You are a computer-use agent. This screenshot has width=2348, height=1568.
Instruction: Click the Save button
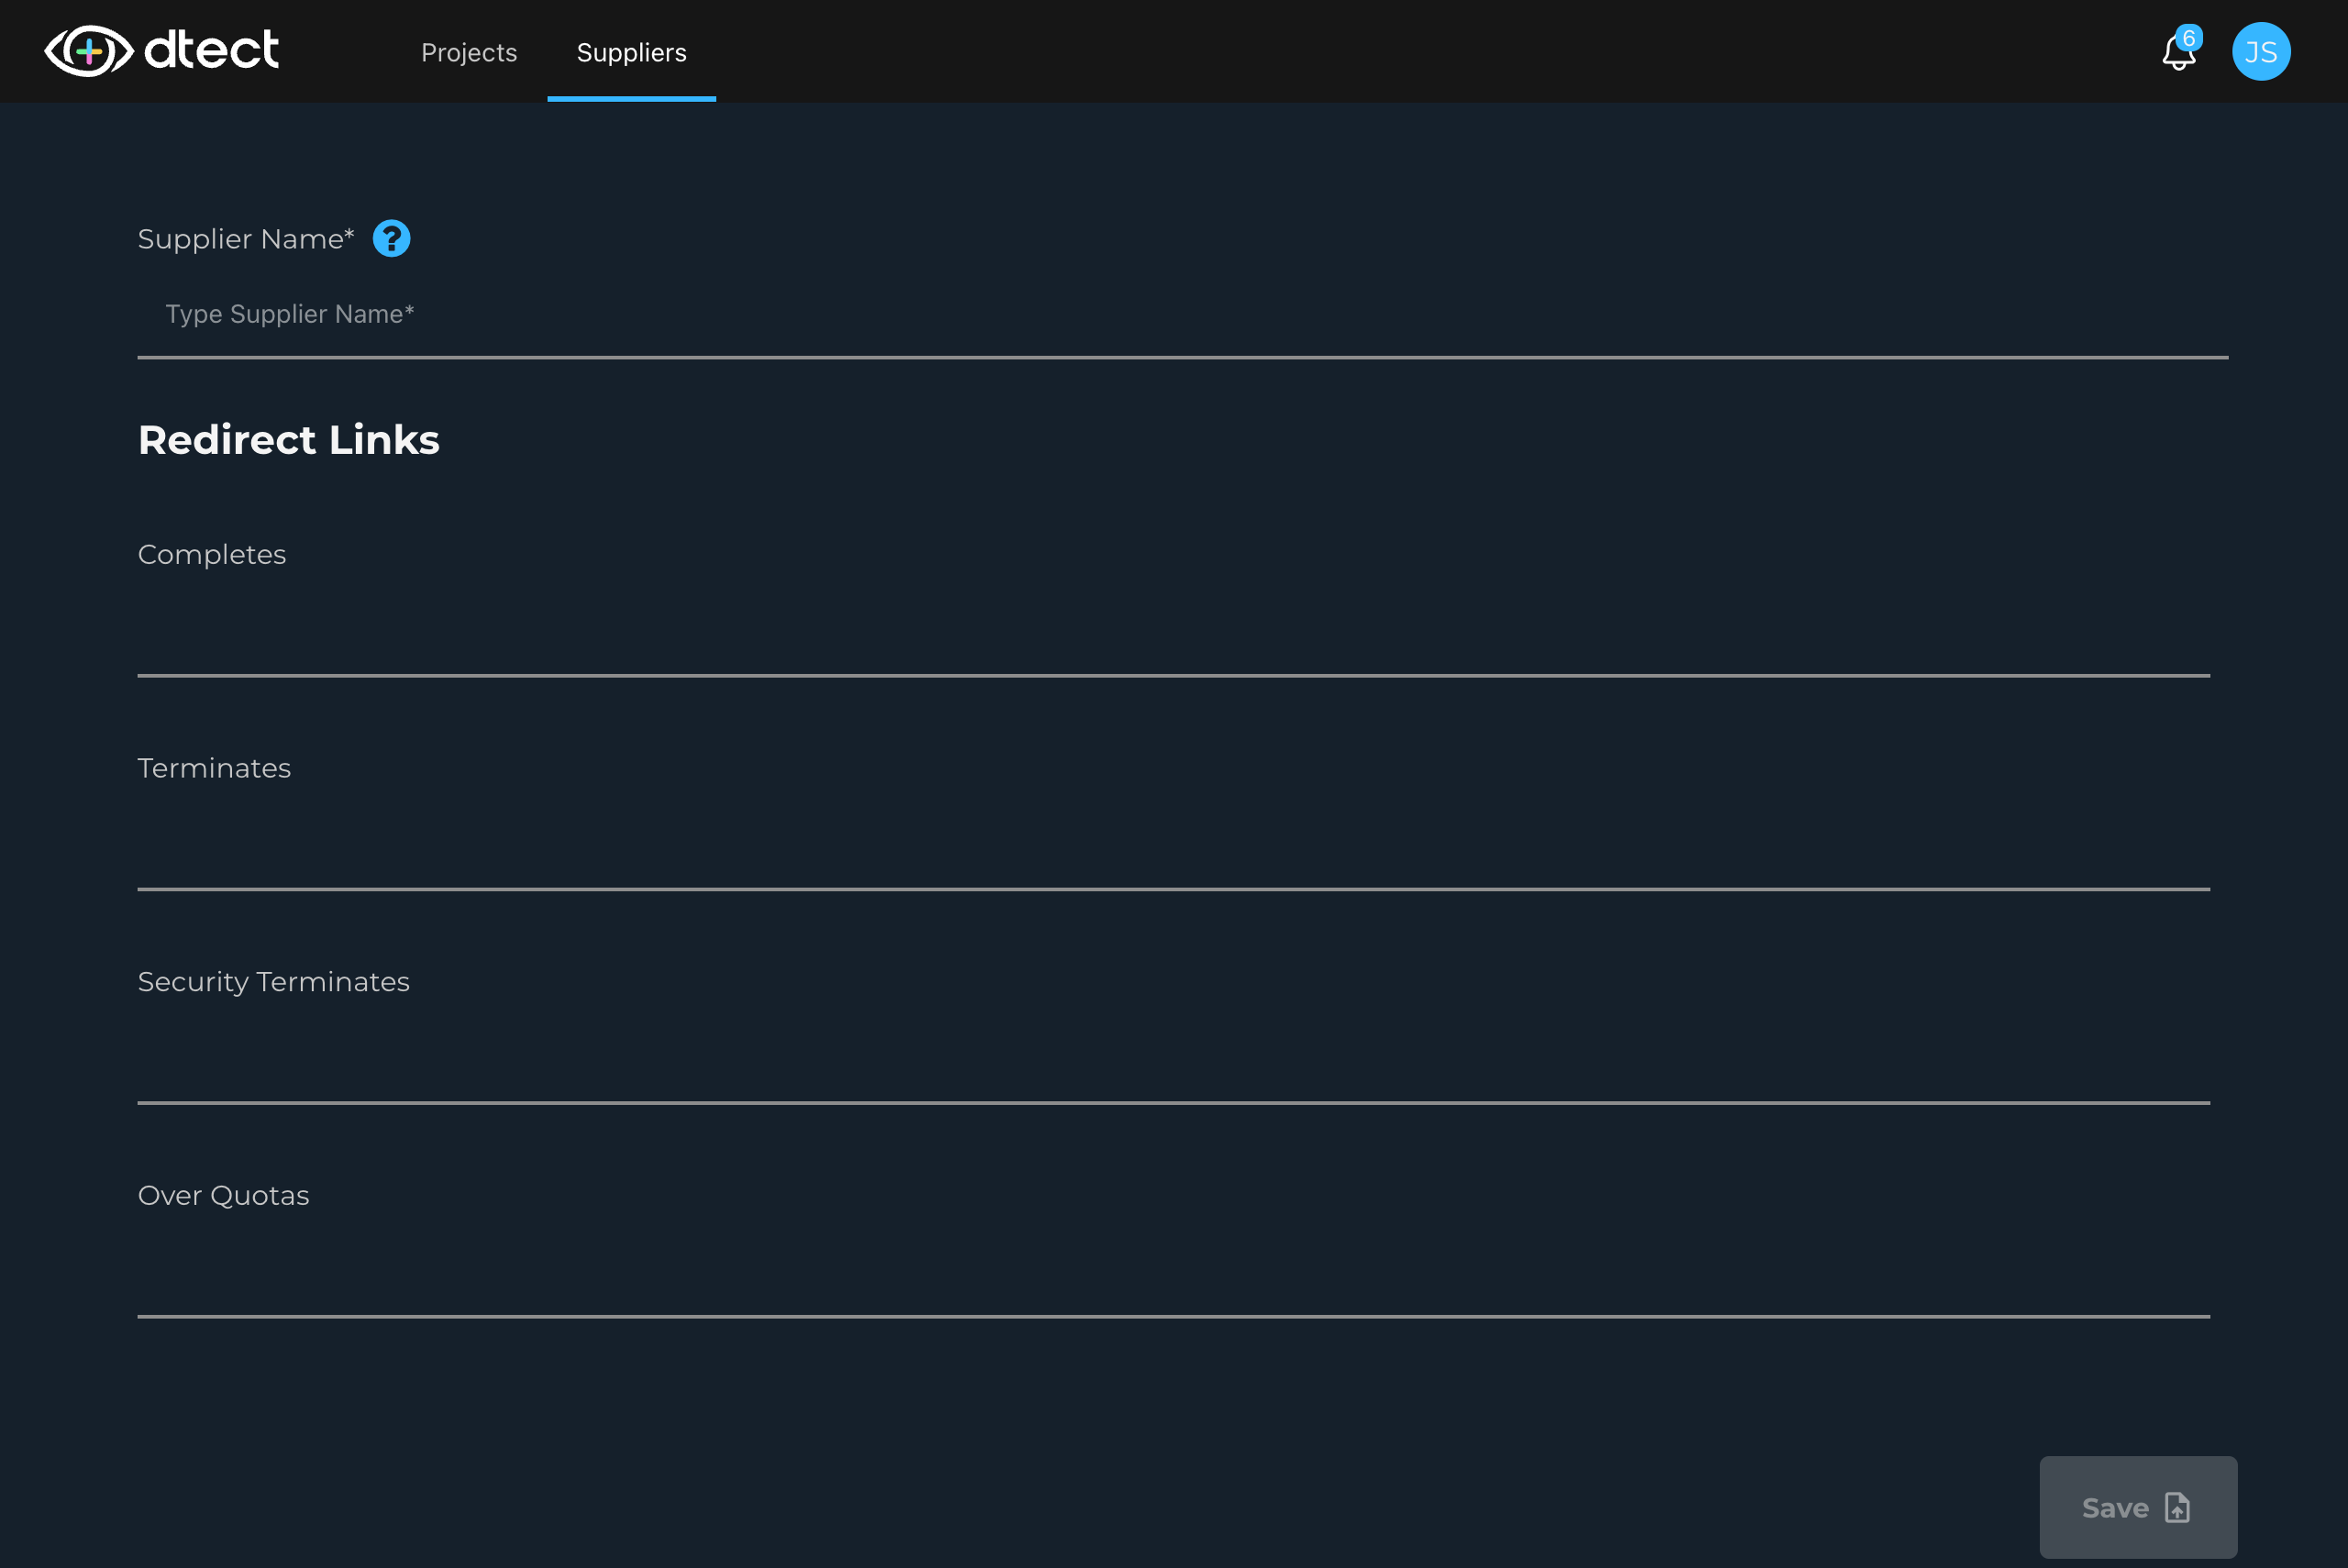tap(2138, 1508)
